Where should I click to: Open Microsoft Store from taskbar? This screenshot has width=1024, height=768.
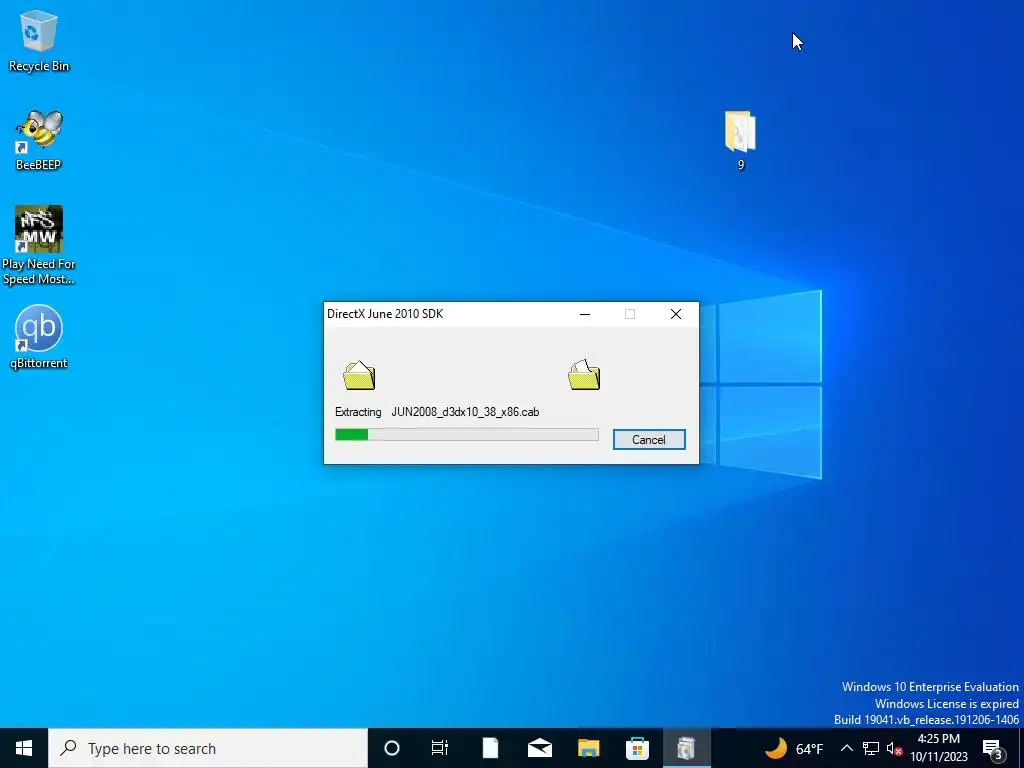coord(637,748)
